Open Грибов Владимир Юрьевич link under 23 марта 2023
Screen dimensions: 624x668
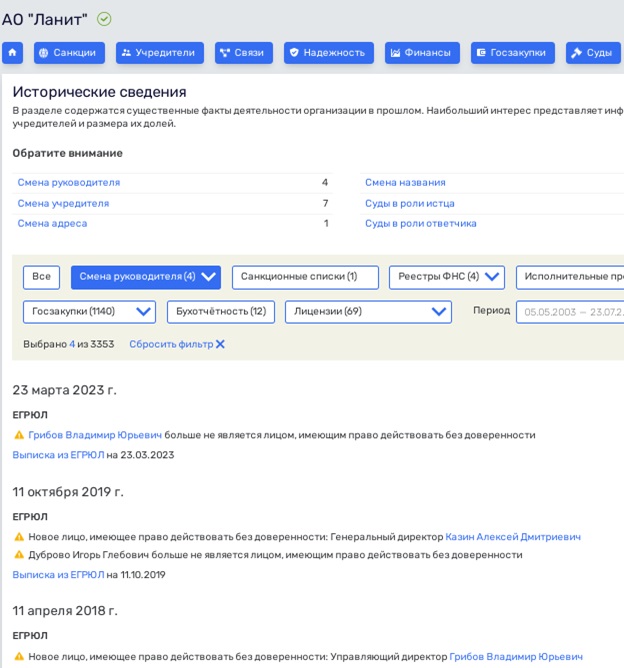(95, 435)
